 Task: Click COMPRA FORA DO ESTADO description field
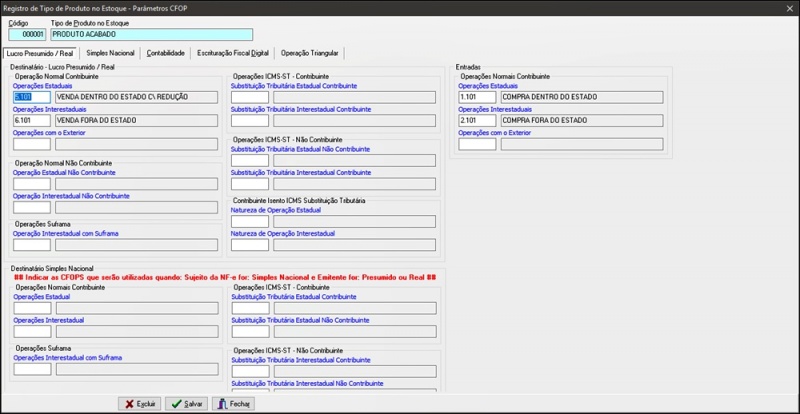(x=582, y=120)
